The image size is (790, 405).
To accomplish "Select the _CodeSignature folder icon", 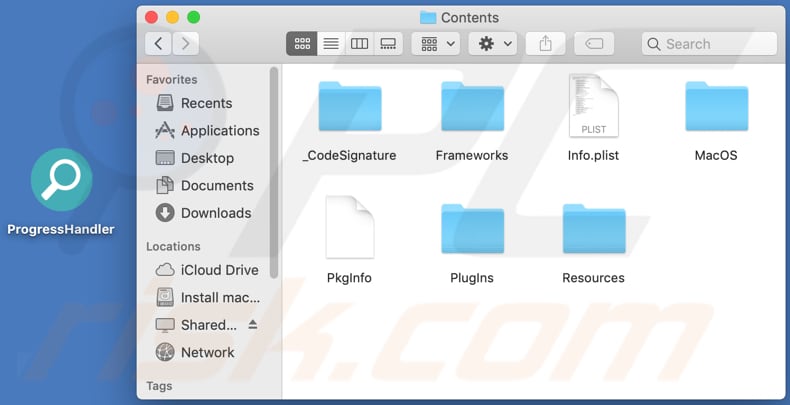I will click(350, 106).
